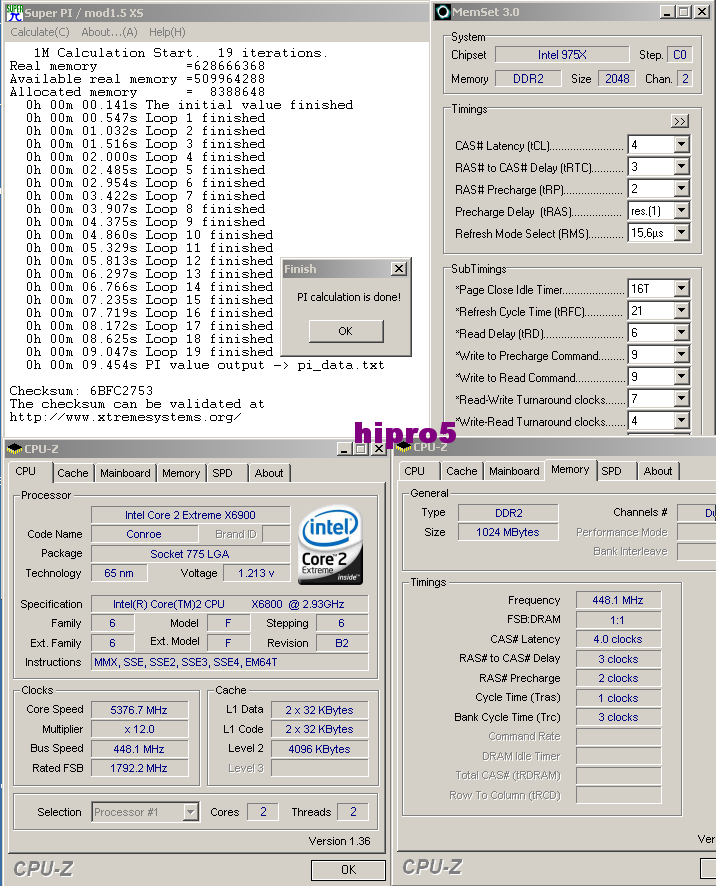
Task: Click the Voltage 1.213 v value
Action: (256, 573)
